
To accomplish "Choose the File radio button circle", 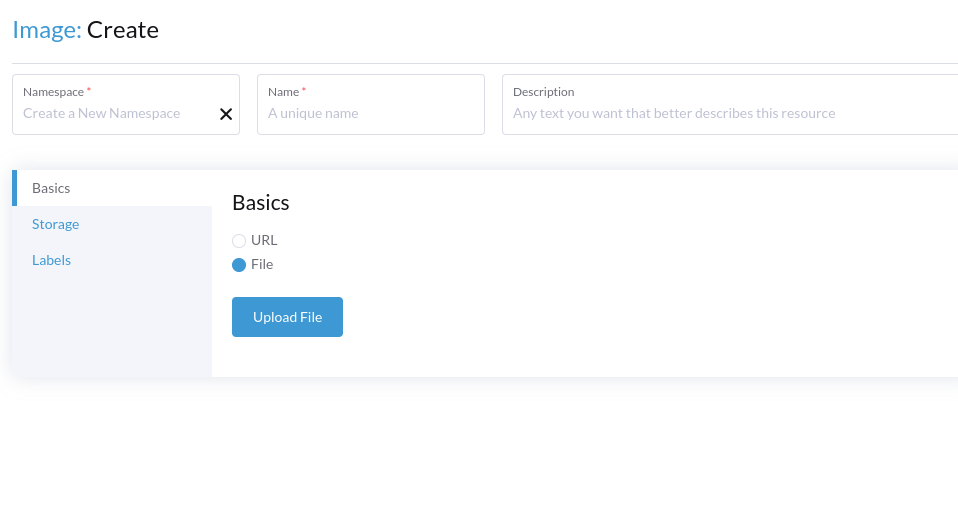I will point(239,265).
